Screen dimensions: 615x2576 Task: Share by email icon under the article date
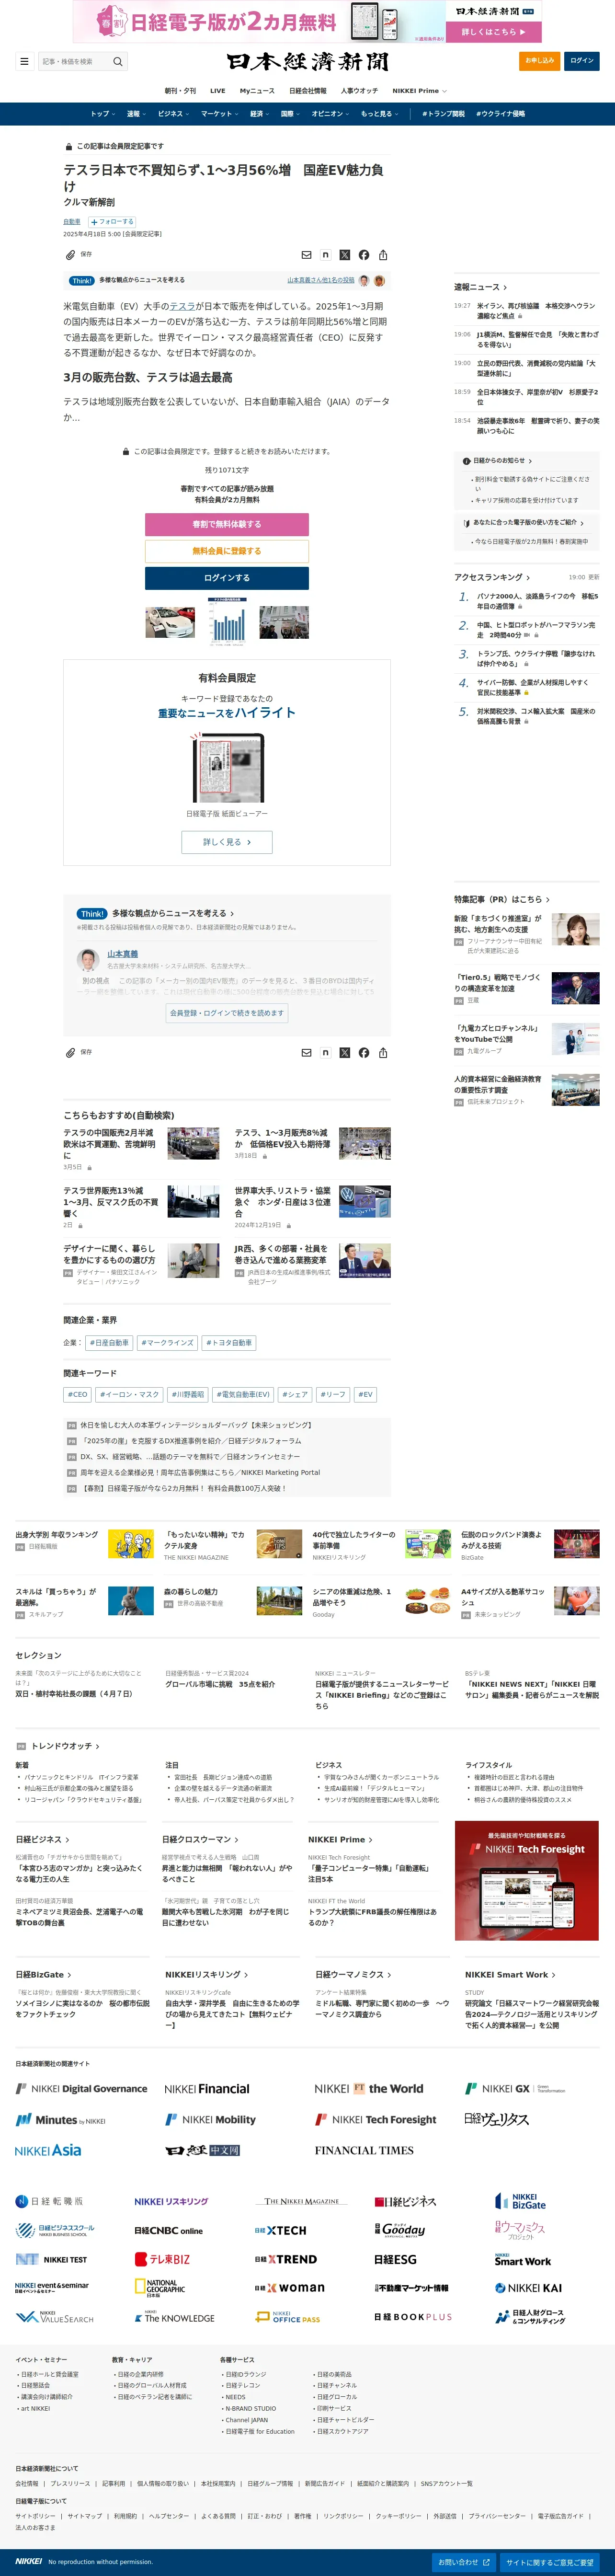pyautogui.click(x=306, y=255)
